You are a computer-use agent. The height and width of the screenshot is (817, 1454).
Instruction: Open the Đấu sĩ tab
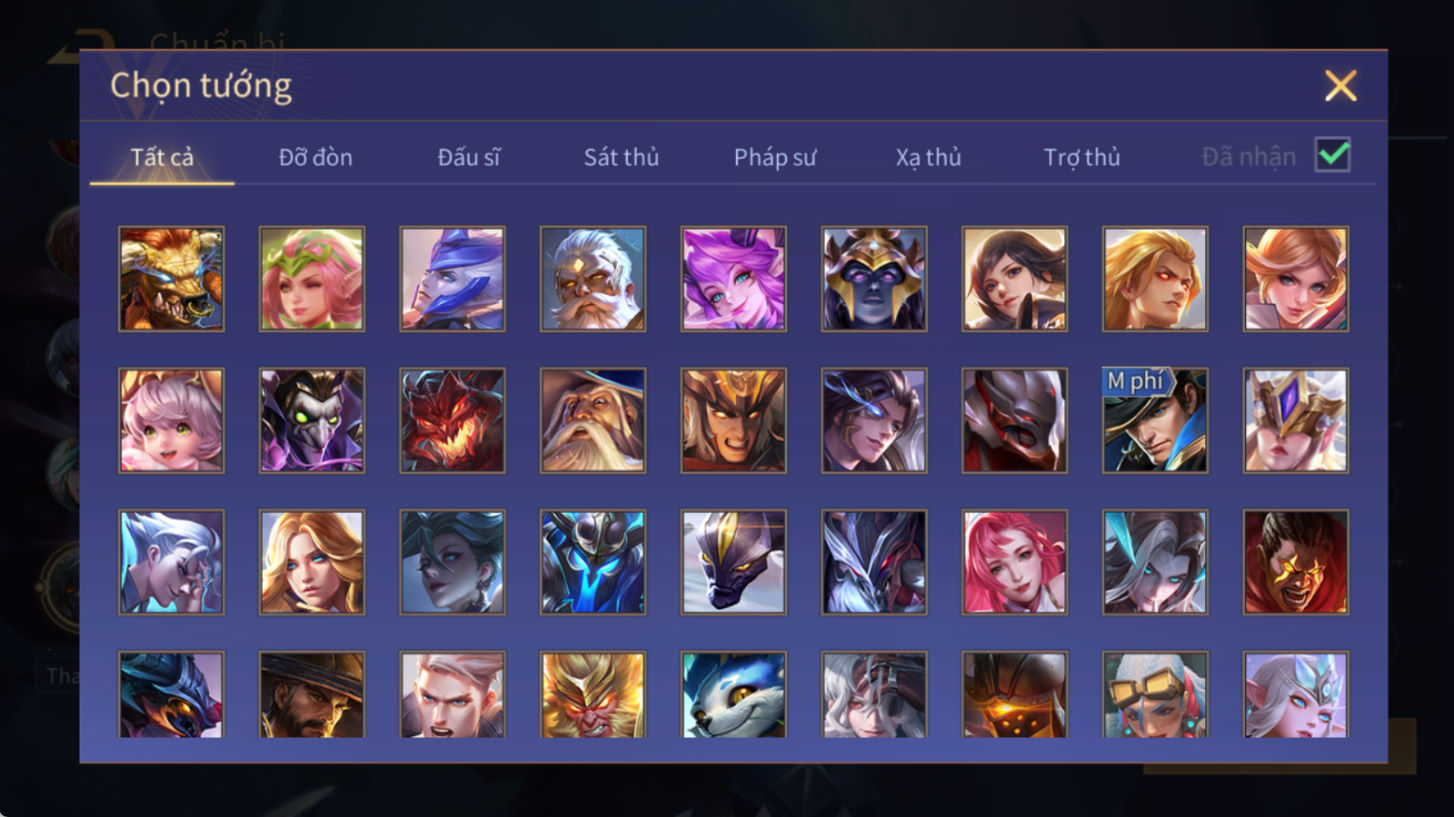pos(468,157)
